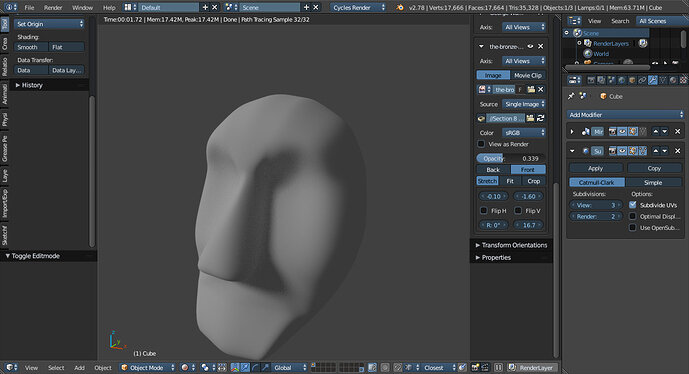
Task: Open the File menu
Action: pyautogui.click(x=29, y=7)
